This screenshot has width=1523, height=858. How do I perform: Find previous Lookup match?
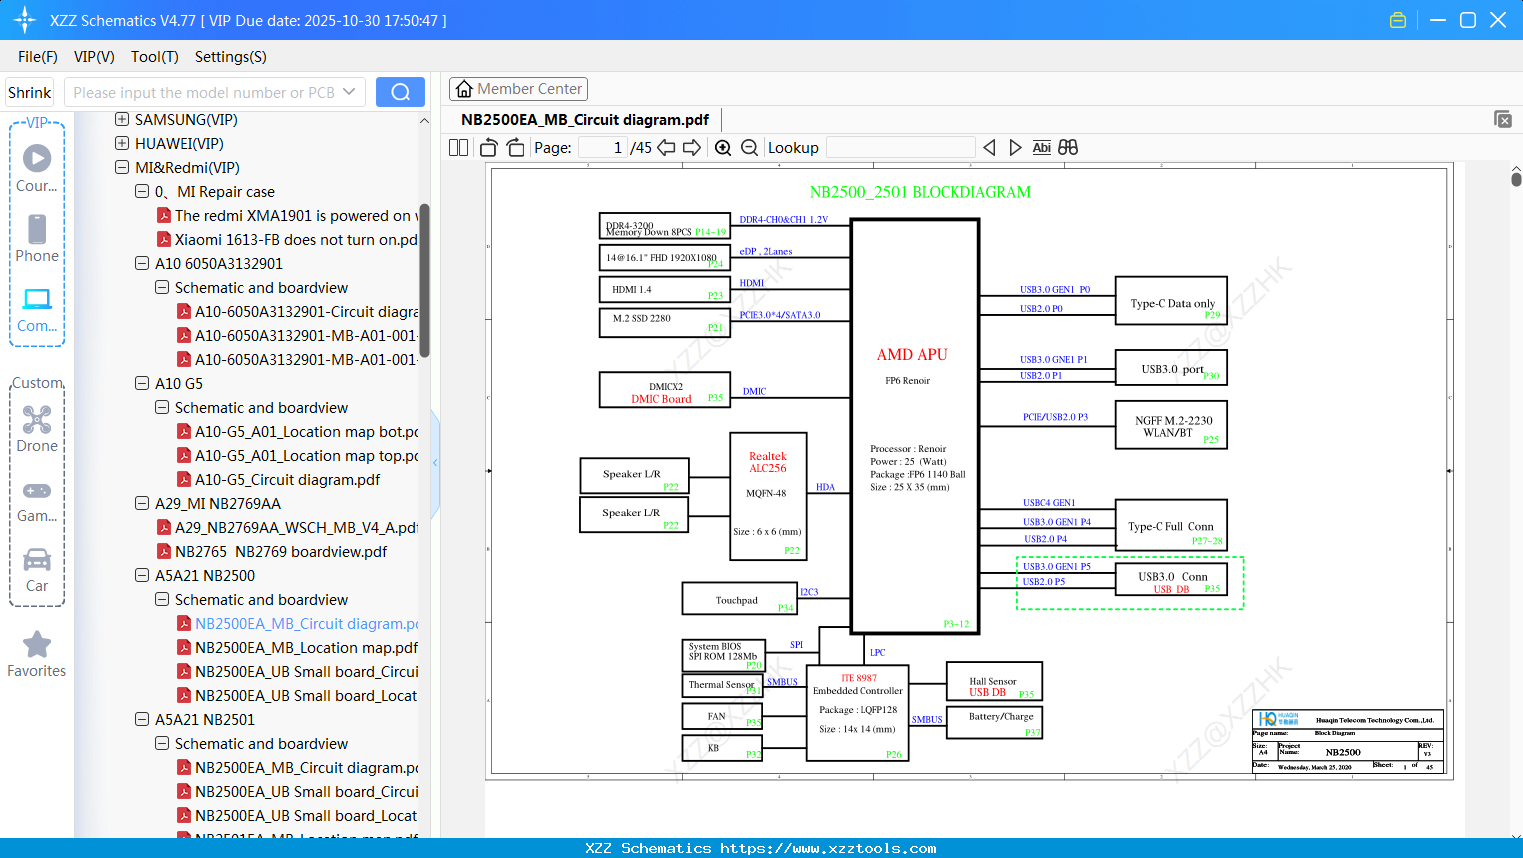pyautogui.click(x=989, y=147)
